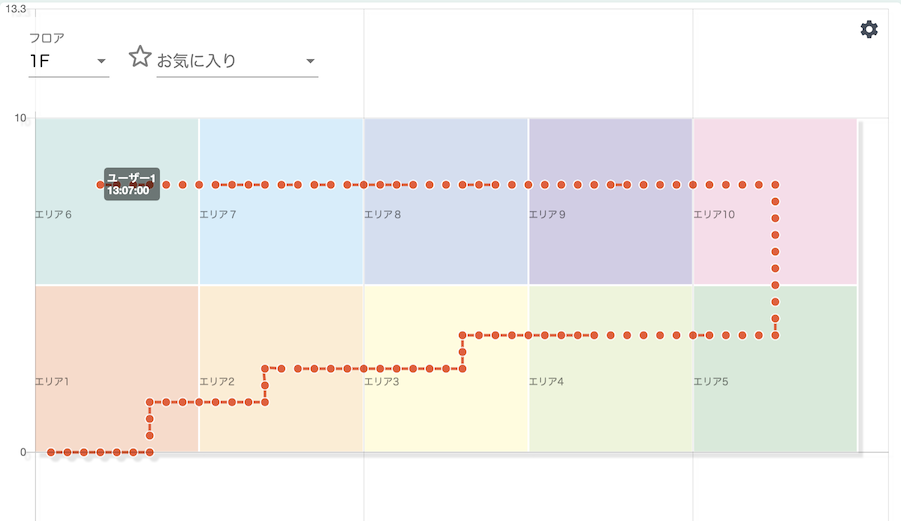Viewport: 901px width, 521px height.
Task: Select the エリア7 light blue zone
Action: click(x=281, y=240)
